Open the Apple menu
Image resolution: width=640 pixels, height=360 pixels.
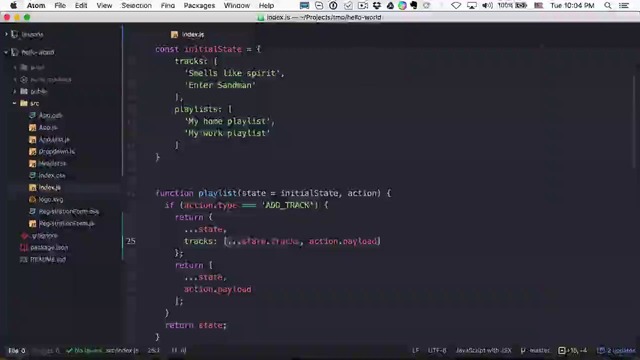(x=13, y=5)
